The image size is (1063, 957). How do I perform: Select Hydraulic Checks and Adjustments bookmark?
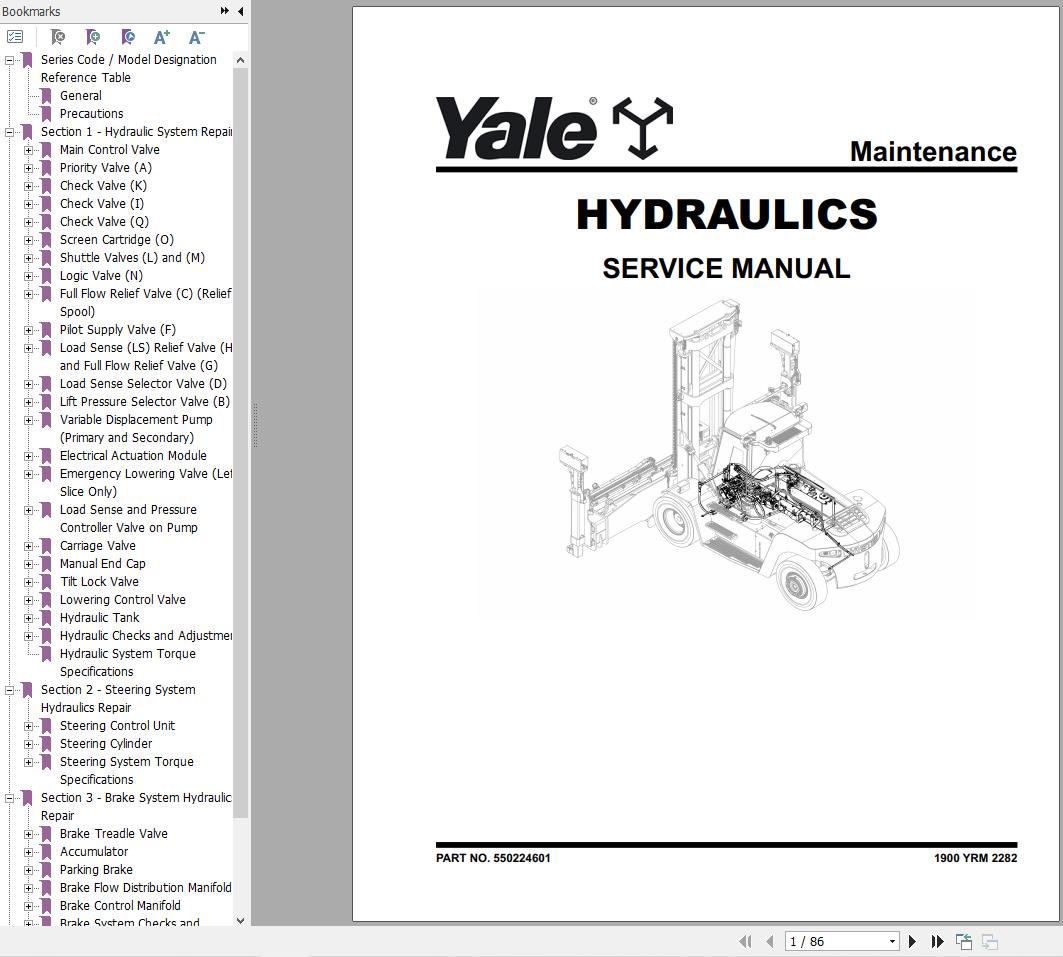point(146,636)
